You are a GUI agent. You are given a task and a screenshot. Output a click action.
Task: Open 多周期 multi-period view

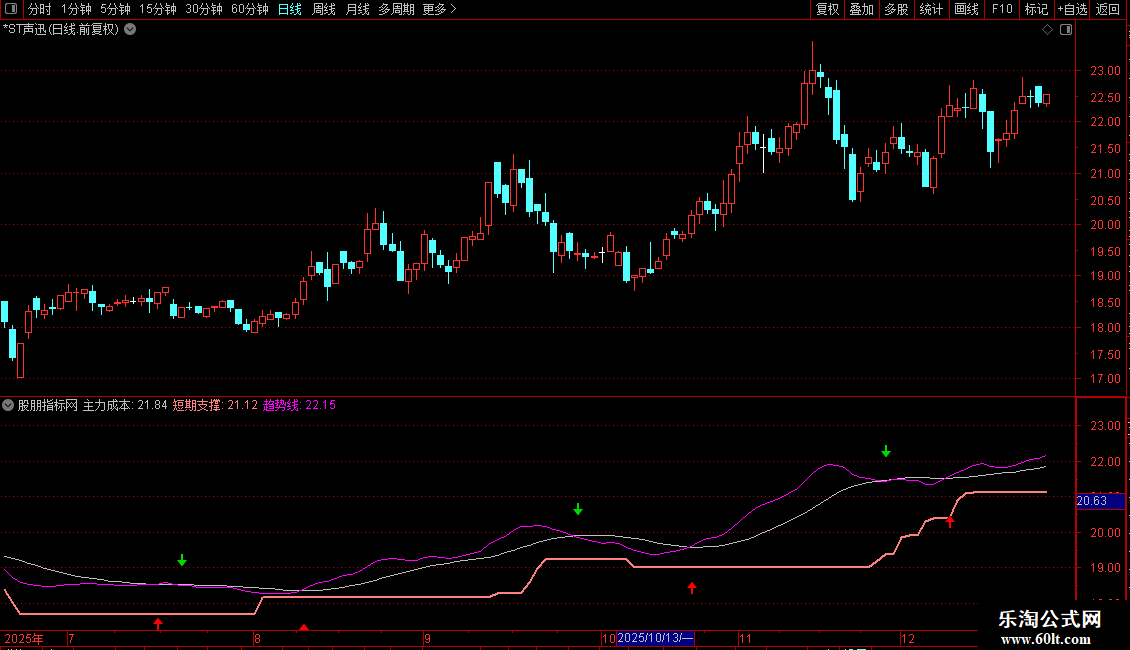tap(396, 9)
